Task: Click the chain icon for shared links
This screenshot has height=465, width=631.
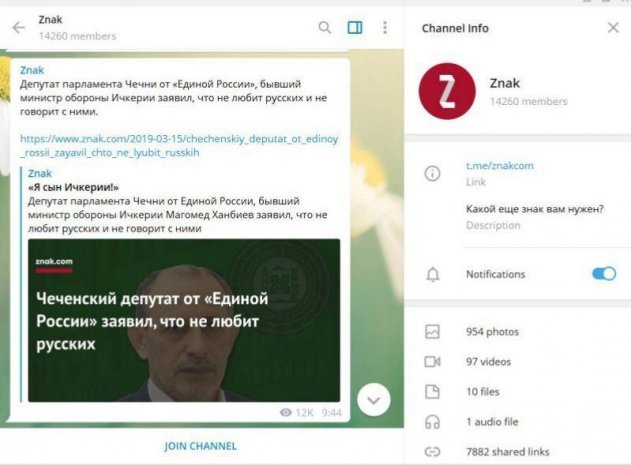Action: tap(432, 452)
